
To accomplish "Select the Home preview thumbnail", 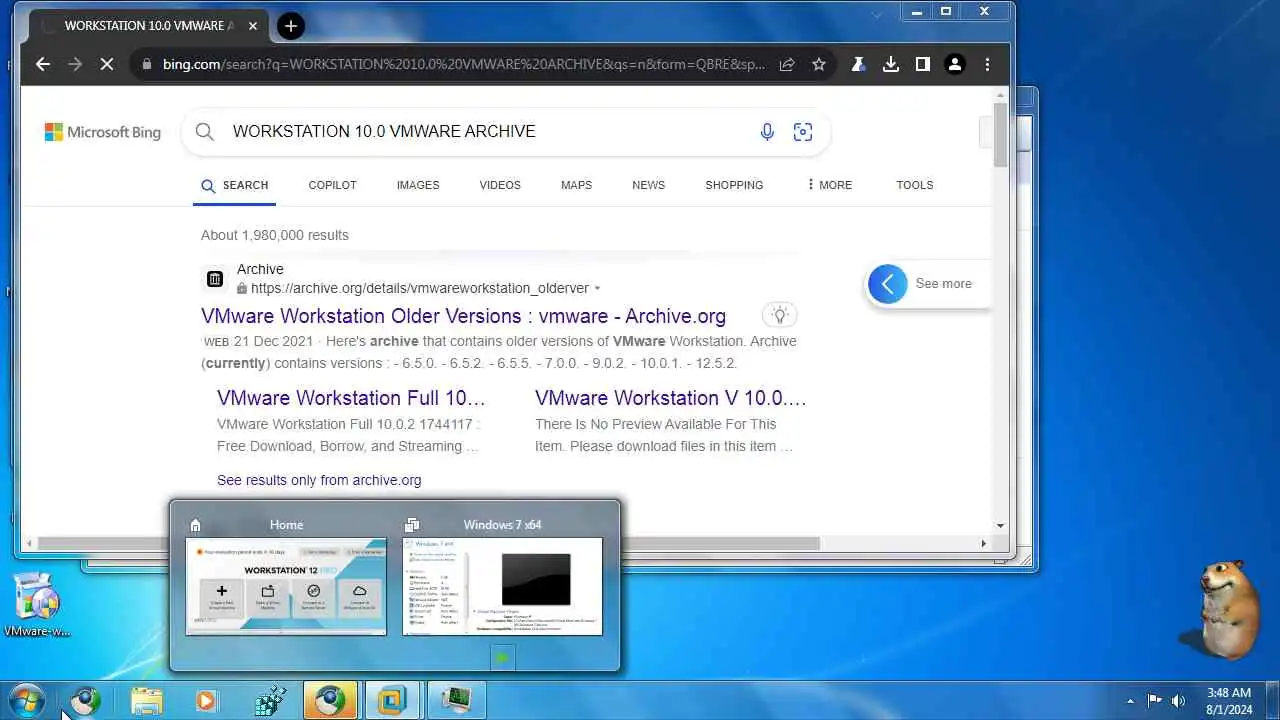I will click(x=286, y=586).
